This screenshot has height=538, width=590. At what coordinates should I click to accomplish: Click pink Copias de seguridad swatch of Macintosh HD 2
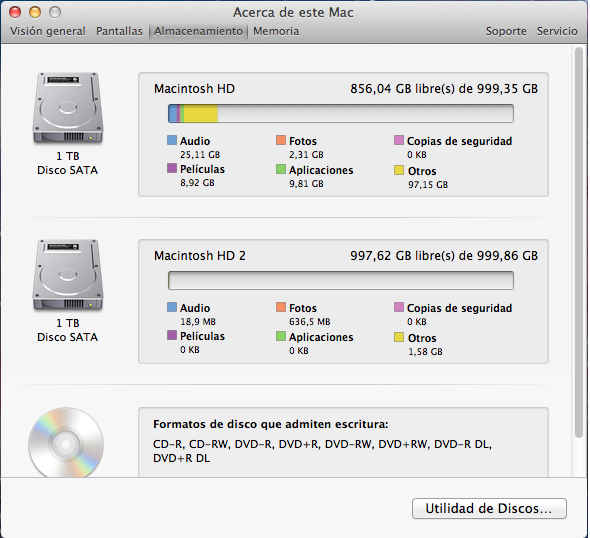tap(399, 307)
